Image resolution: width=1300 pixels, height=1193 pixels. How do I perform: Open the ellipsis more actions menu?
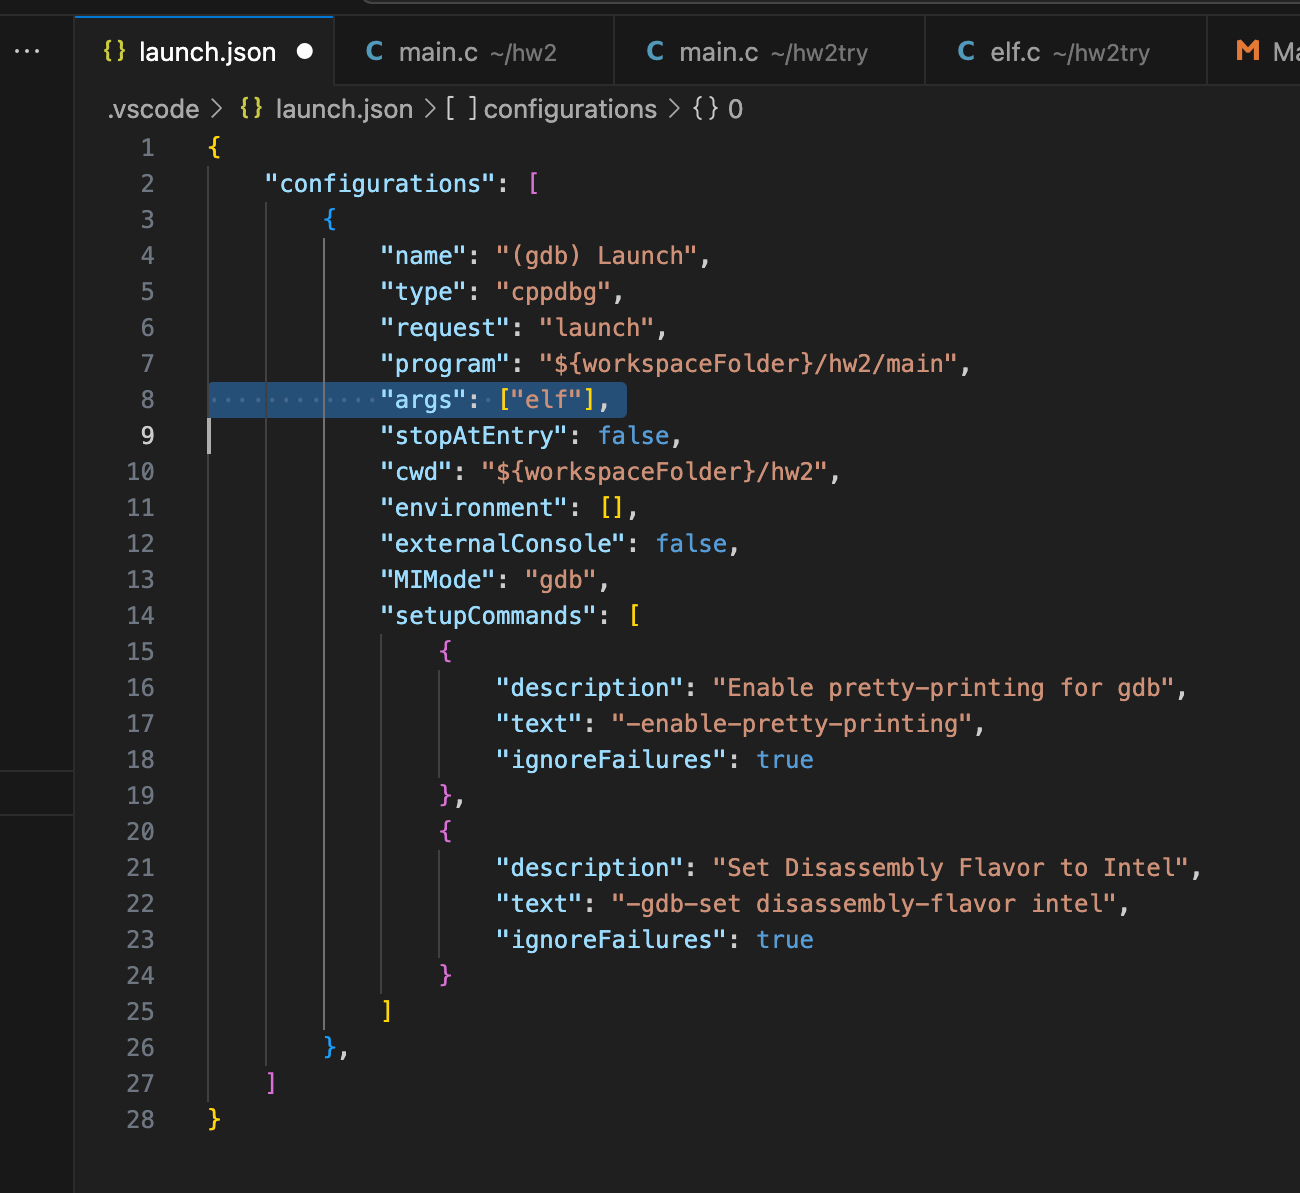(27, 51)
